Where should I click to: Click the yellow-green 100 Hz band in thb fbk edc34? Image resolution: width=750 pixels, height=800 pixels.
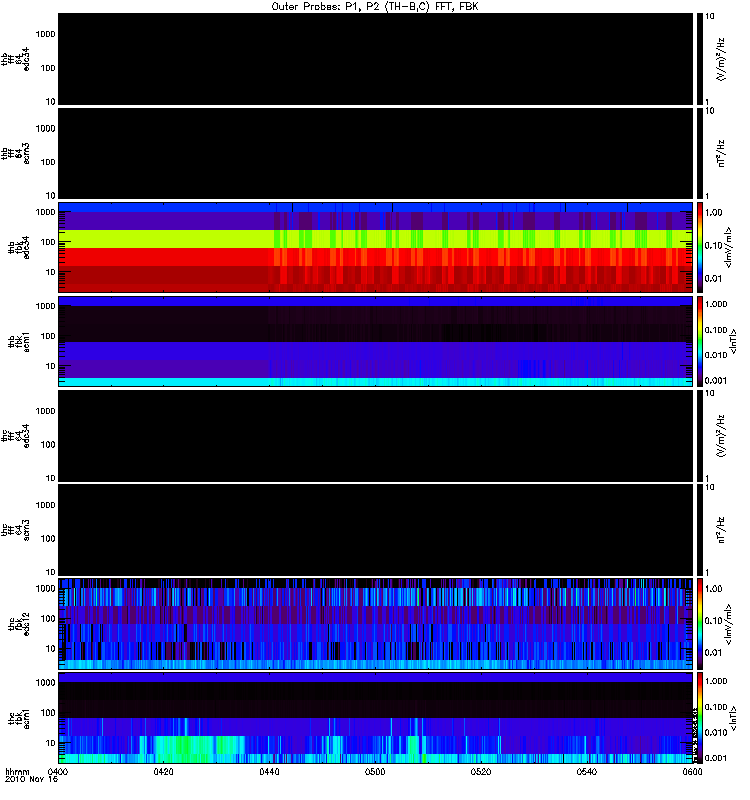click(x=375, y=239)
